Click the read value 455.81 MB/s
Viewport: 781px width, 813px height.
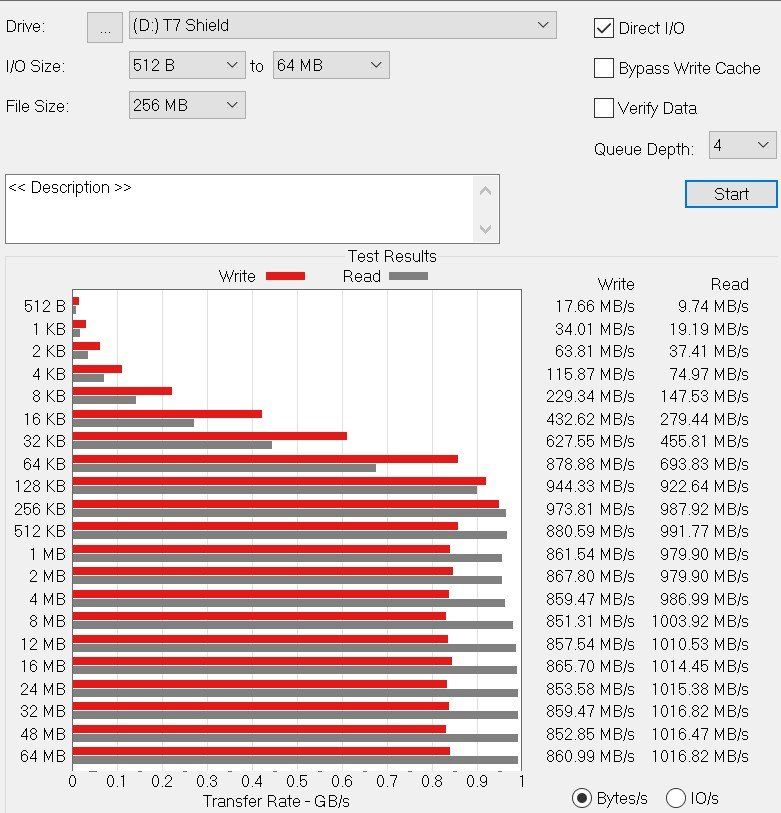(704, 441)
